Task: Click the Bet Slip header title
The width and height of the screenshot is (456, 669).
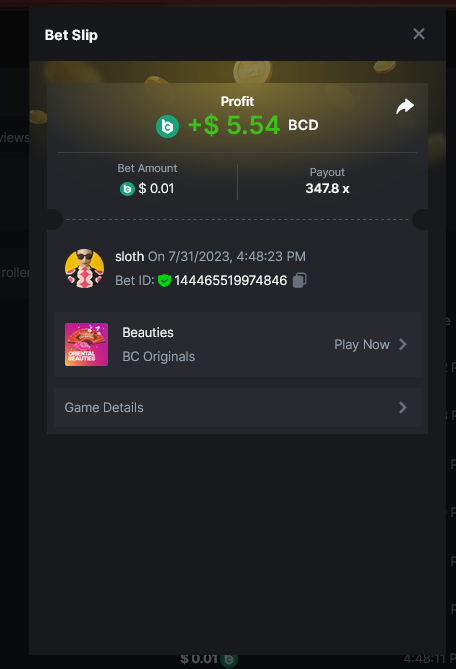Action: [x=71, y=35]
